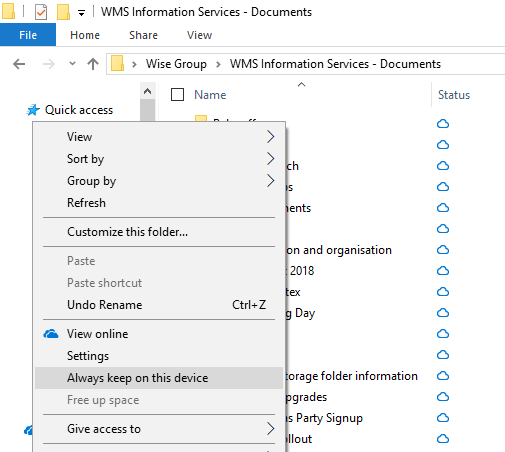The width and height of the screenshot is (505, 452).
Task: Choose Refresh from the context menu
Action: click(x=159, y=203)
